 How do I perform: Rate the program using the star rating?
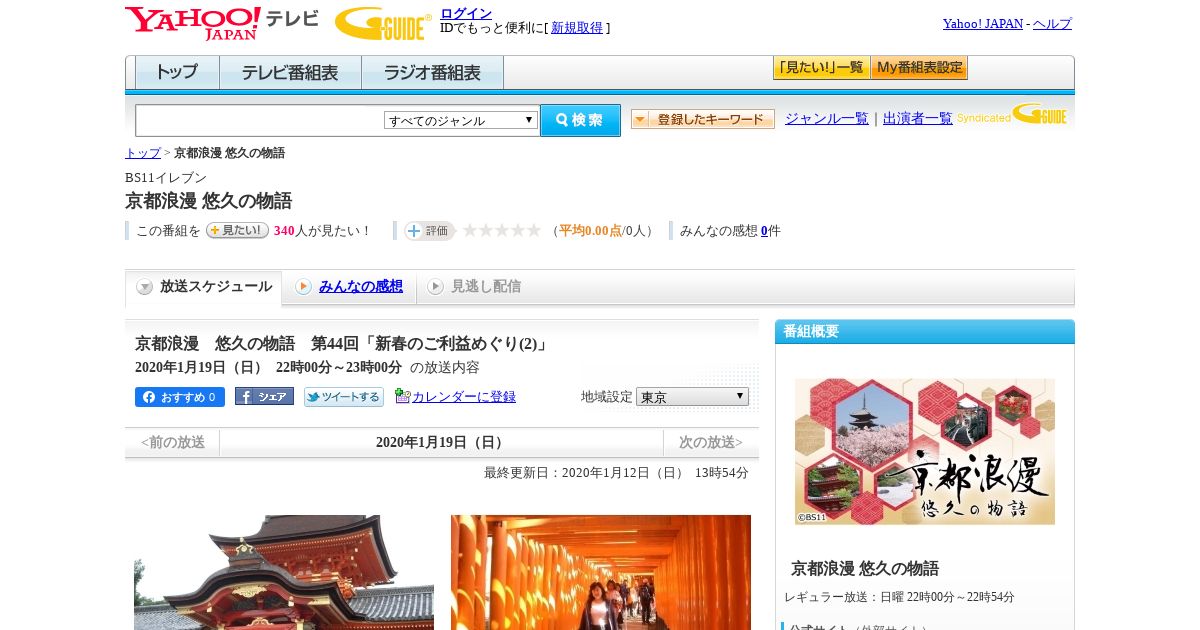(501, 231)
